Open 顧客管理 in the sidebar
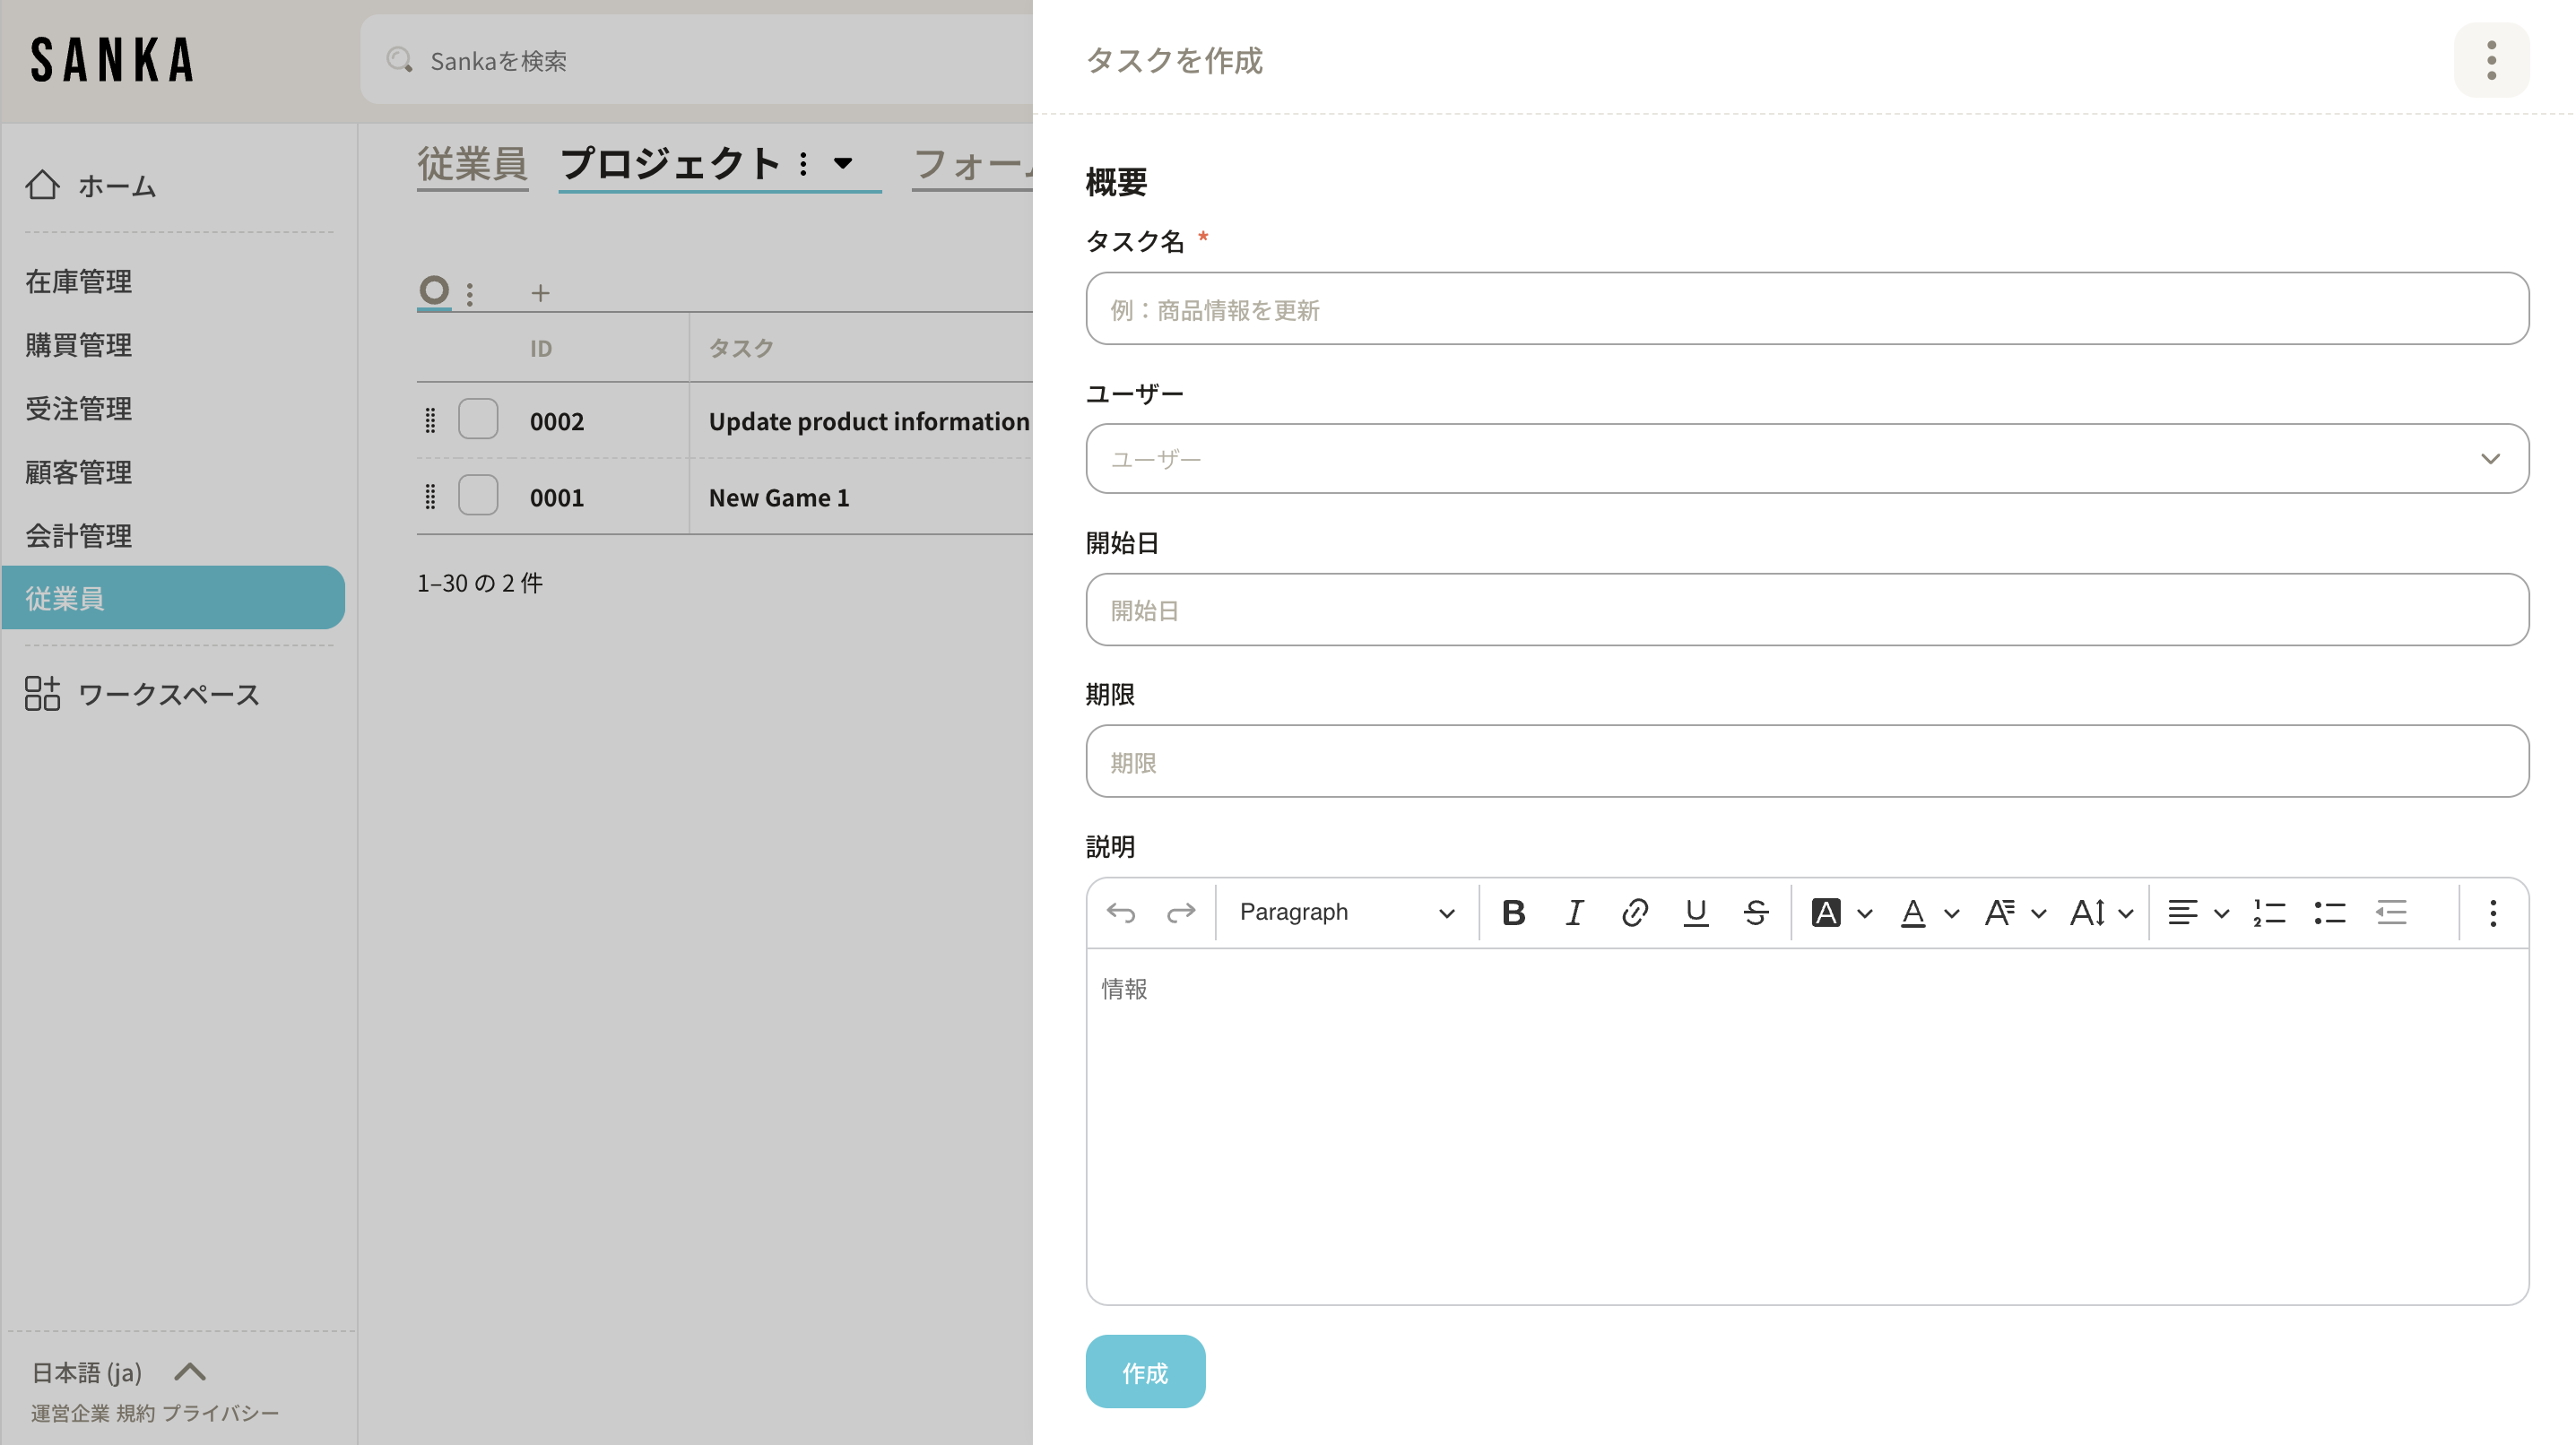The image size is (2576, 1445). click(78, 472)
